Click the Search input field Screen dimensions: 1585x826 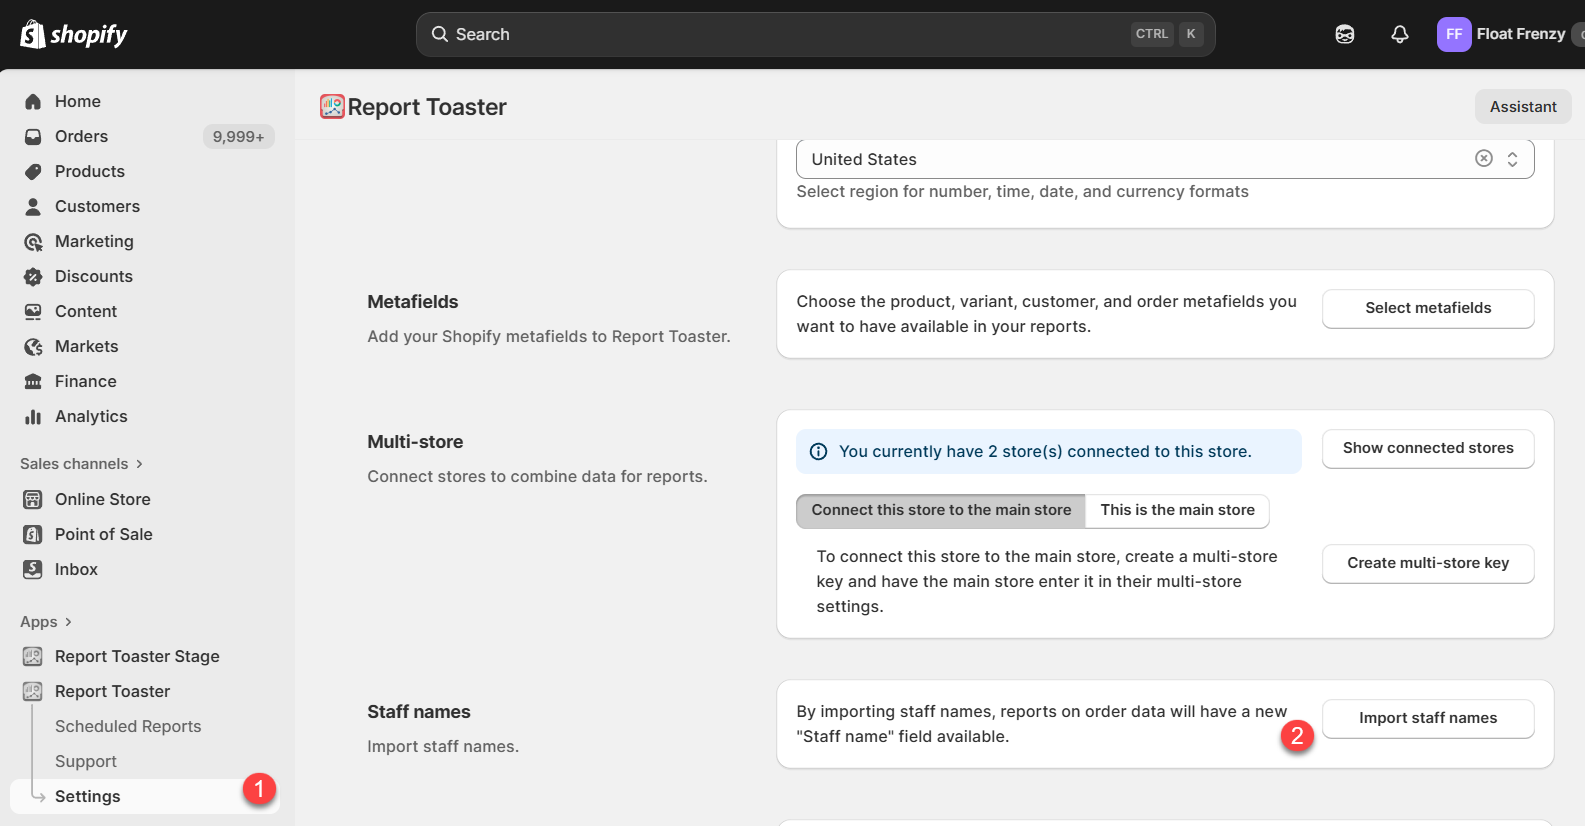point(780,34)
